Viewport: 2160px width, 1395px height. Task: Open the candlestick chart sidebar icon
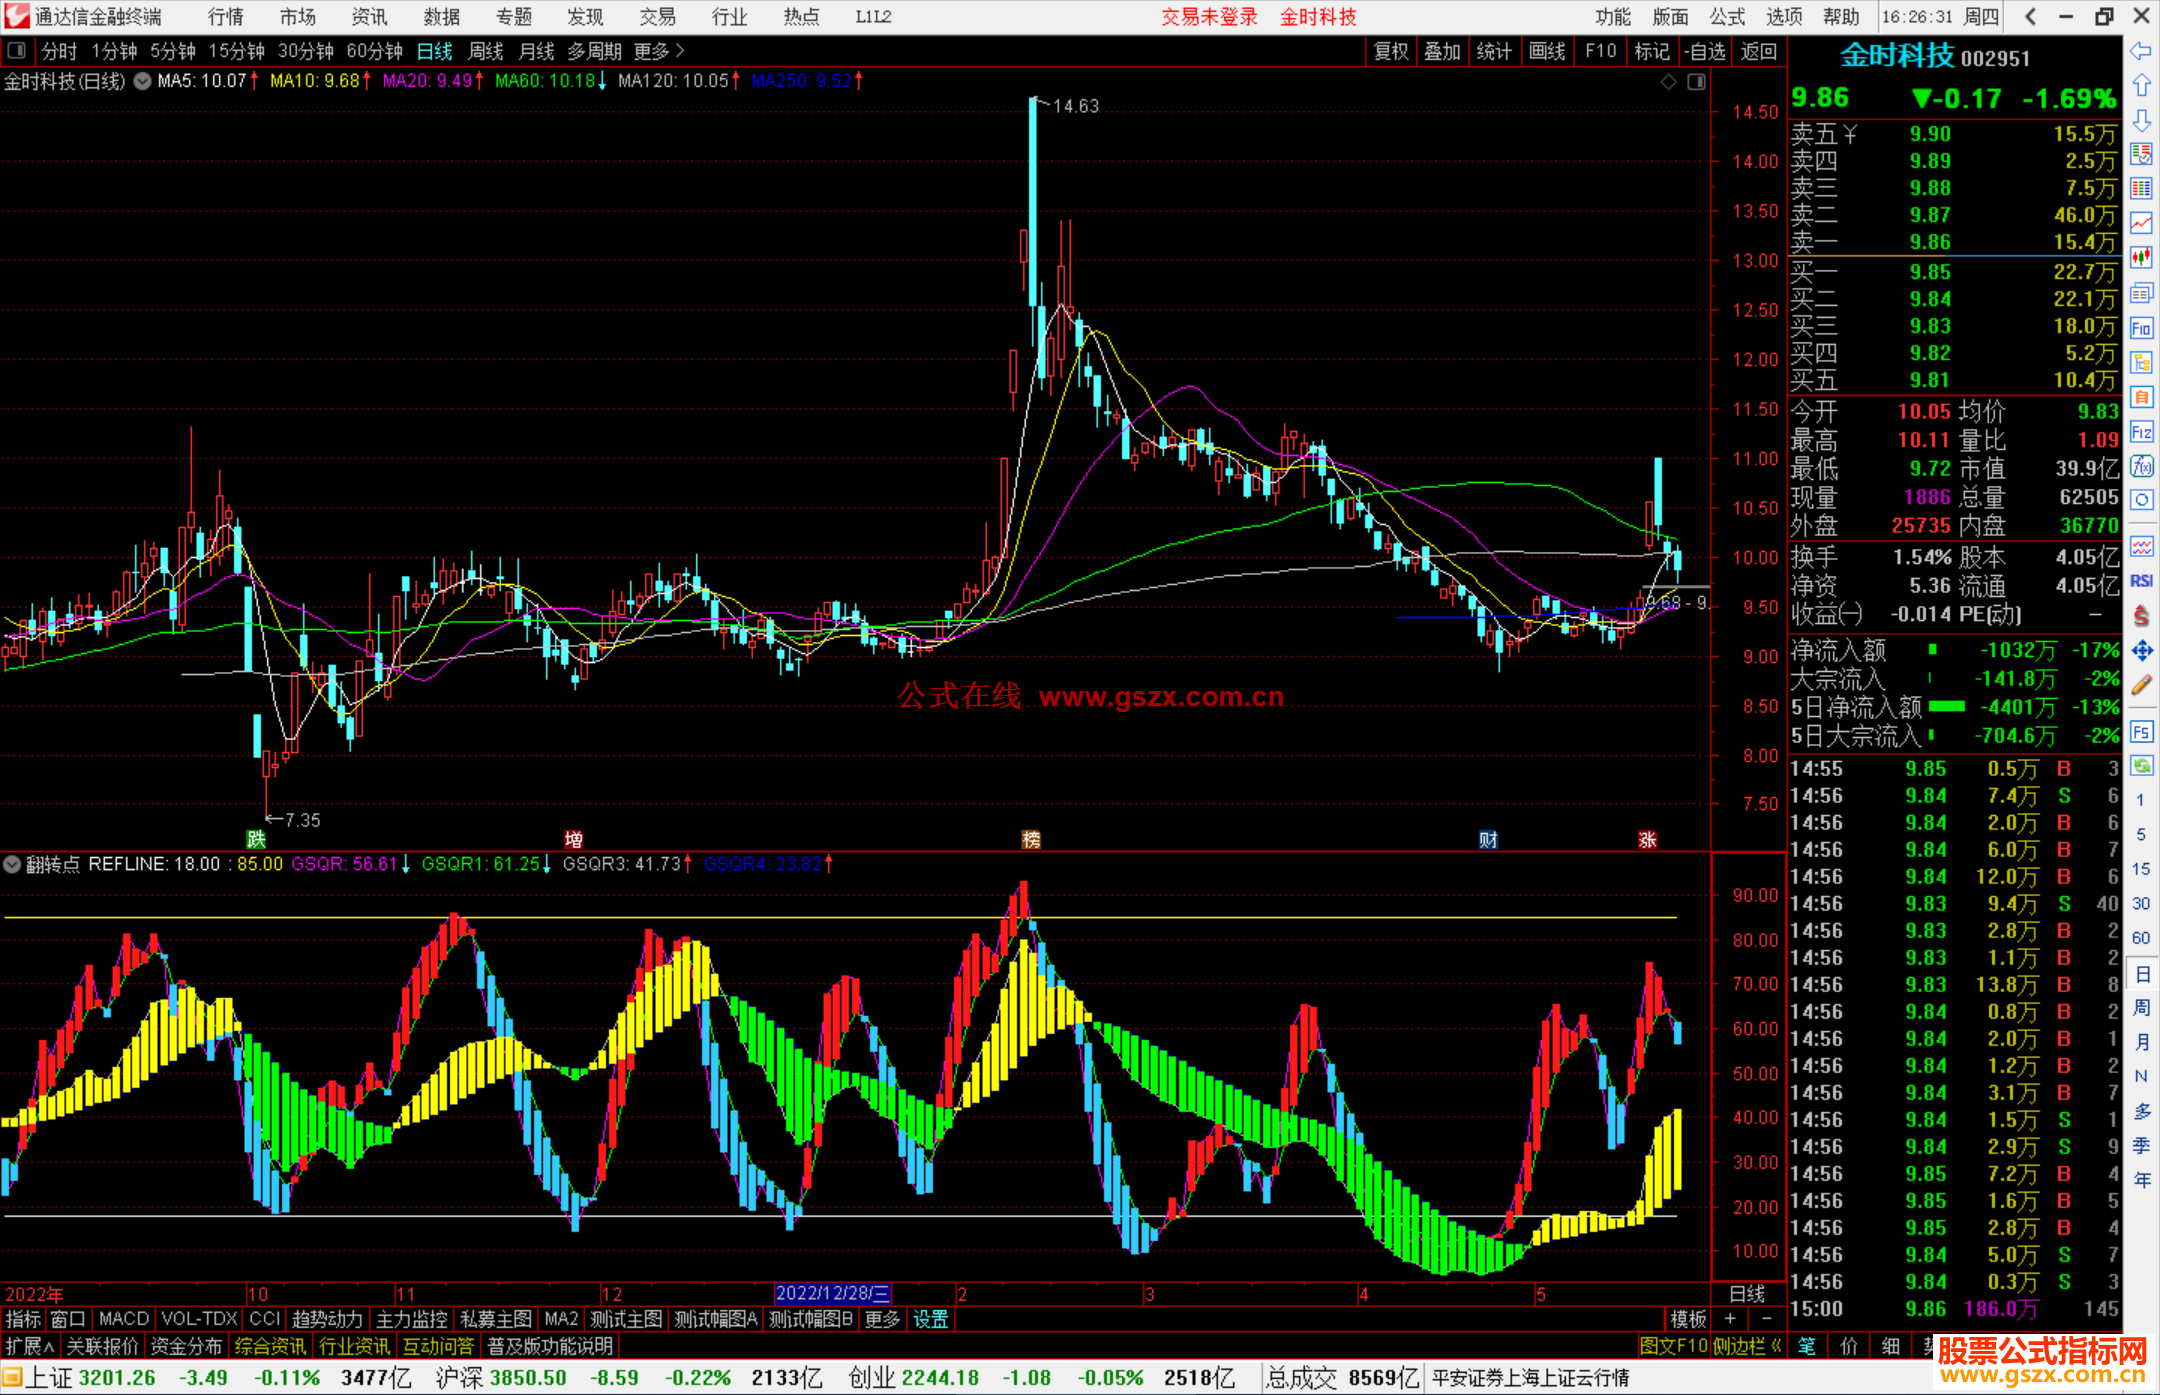pos(2141,258)
